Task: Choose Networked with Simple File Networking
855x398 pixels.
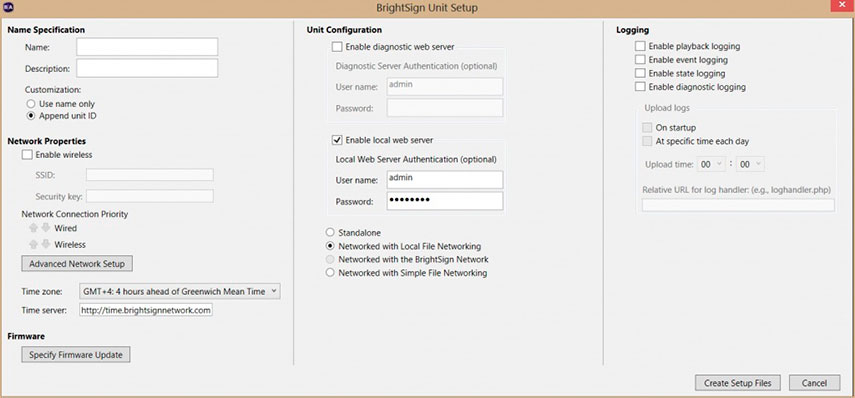Action: pyautogui.click(x=329, y=273)
